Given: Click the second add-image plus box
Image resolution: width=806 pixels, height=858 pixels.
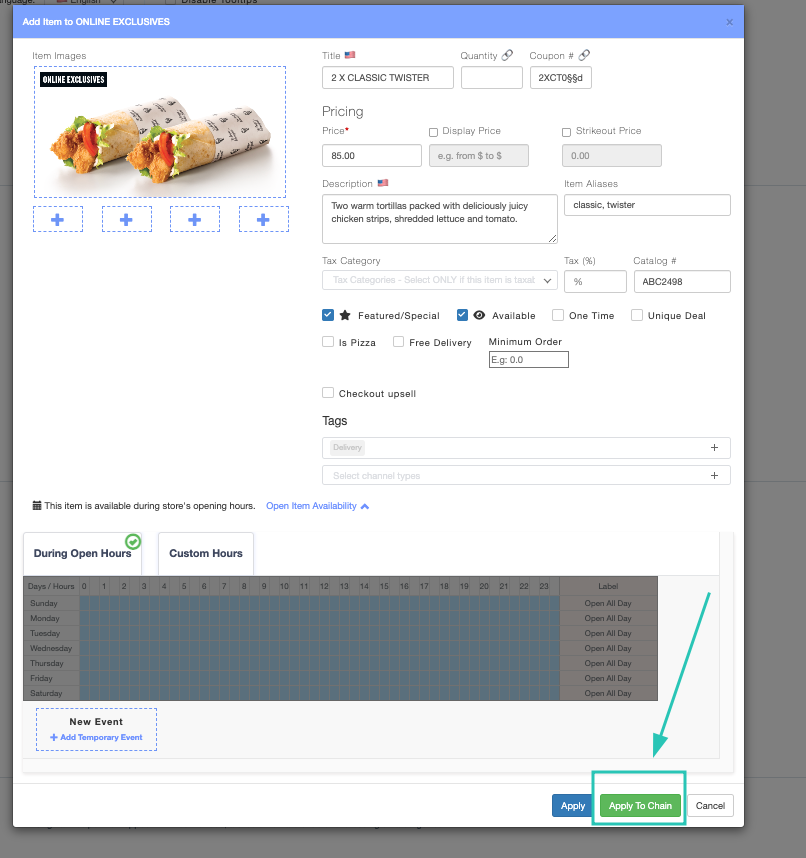Looking at the screenshot, I should pyautogui.click(x=126, y=219).
